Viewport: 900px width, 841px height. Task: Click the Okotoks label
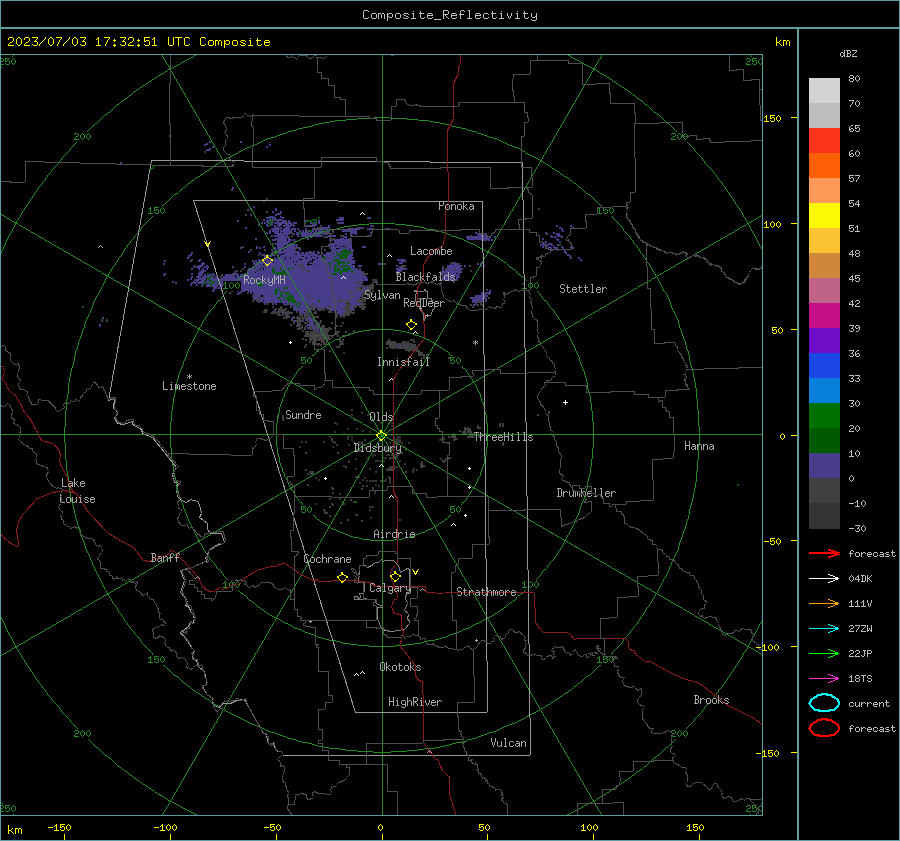pyautogui.click(x=400, y=667)
